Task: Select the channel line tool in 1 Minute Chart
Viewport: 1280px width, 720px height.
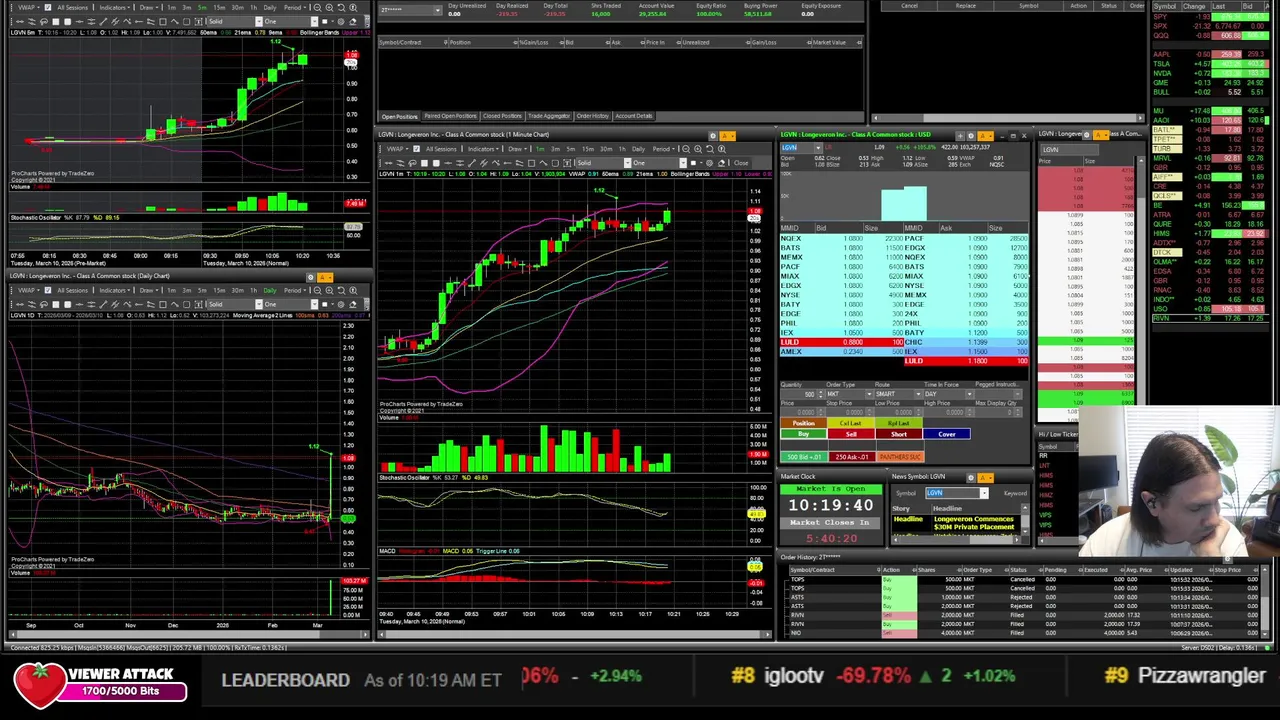Action: pos(484,163)
